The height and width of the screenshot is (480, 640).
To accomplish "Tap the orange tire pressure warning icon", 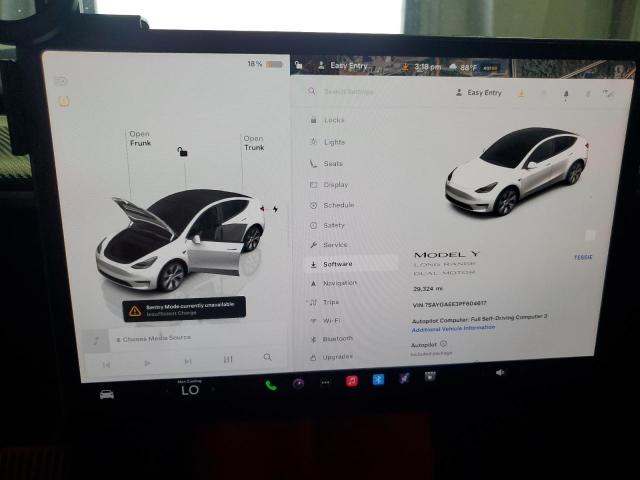I will point(64,101).
